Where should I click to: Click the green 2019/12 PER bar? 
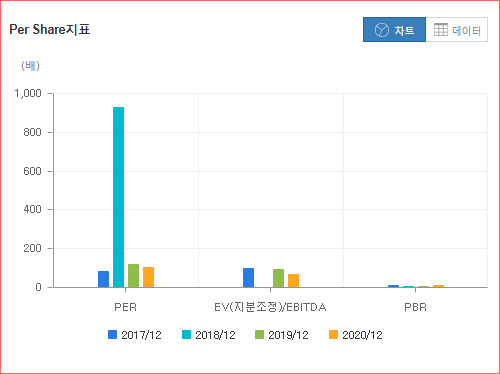(133, 276)
